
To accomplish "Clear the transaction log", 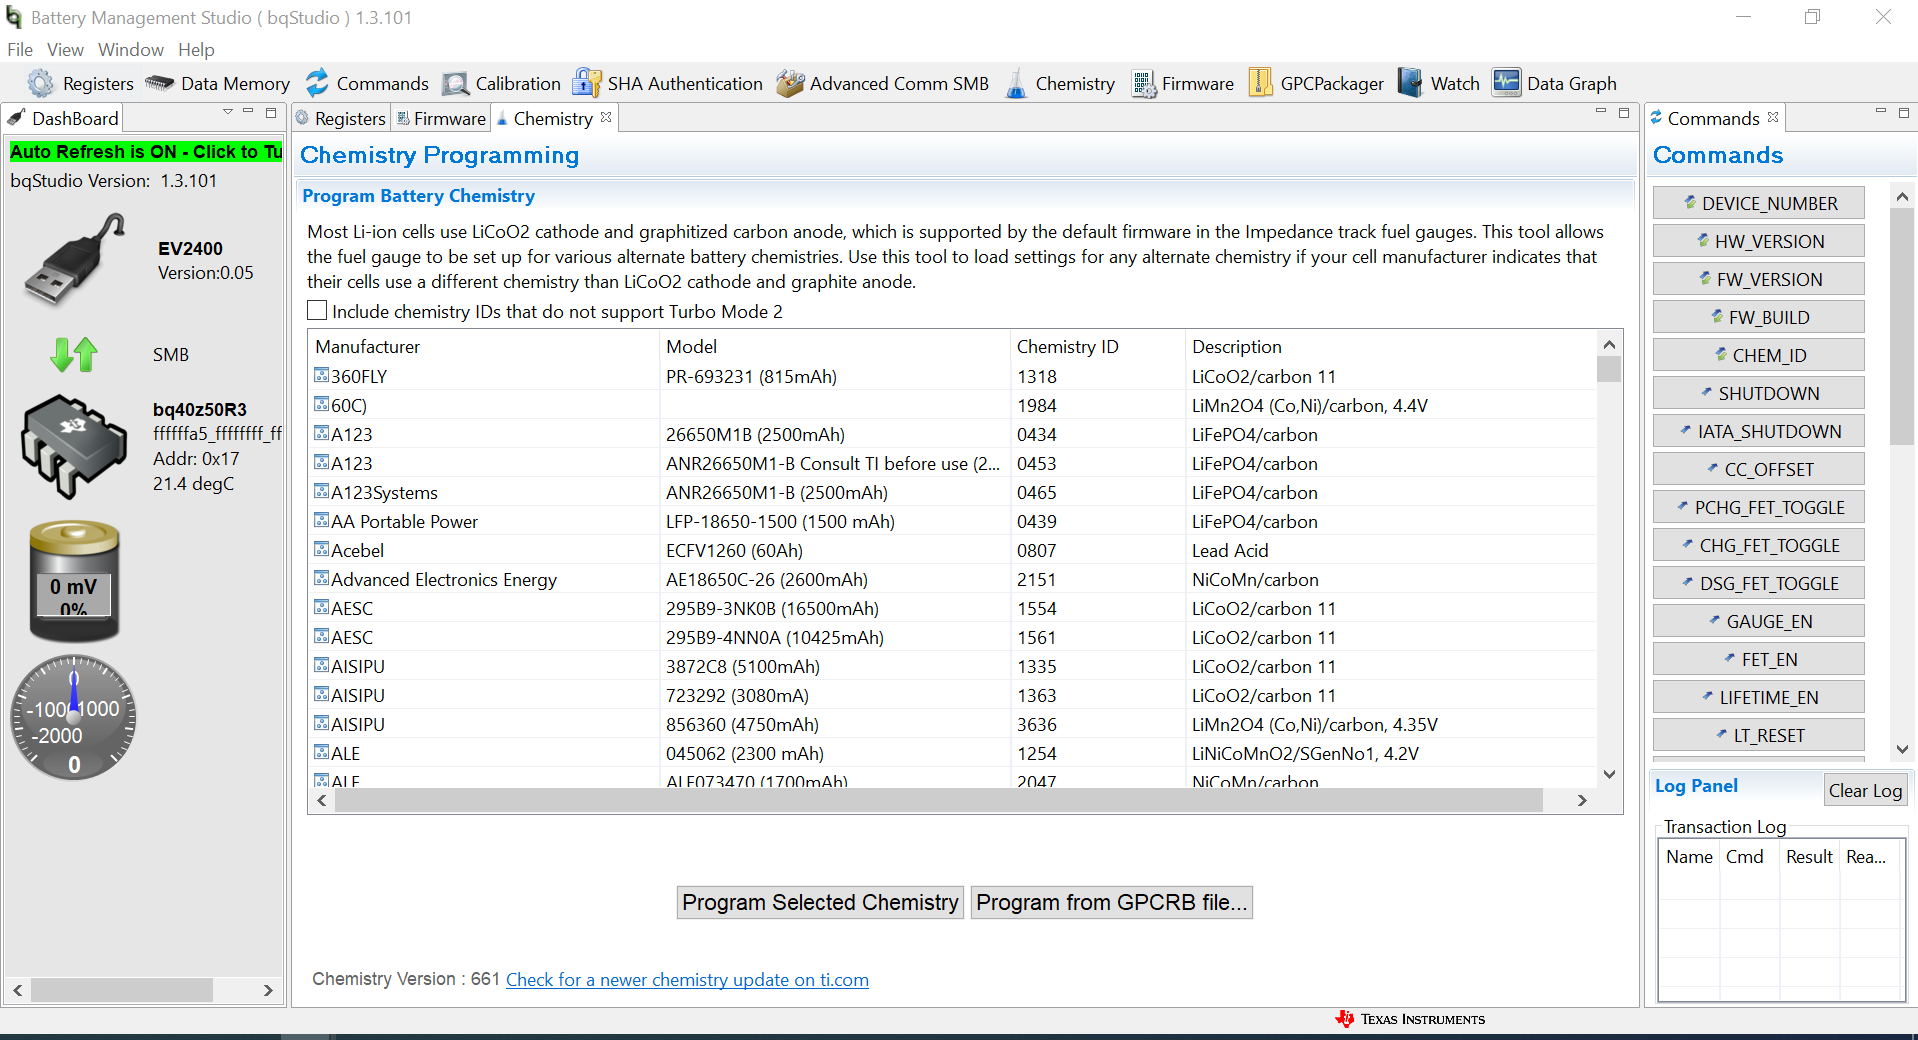I will pyautogui.click(x=1865, y=790).
